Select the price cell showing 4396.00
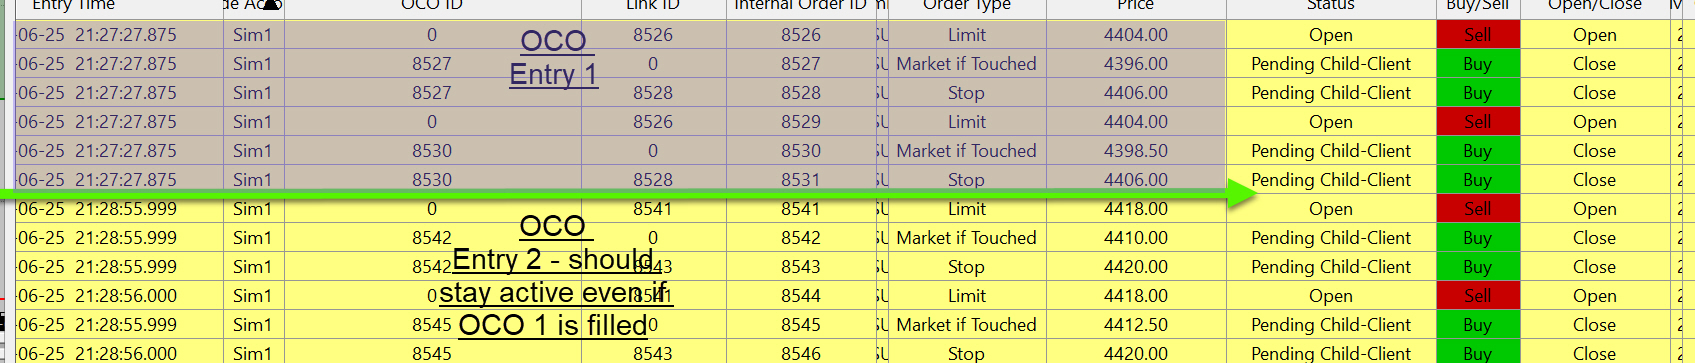The height and width of the screenshot is (363, 1695). (1136, 64)
